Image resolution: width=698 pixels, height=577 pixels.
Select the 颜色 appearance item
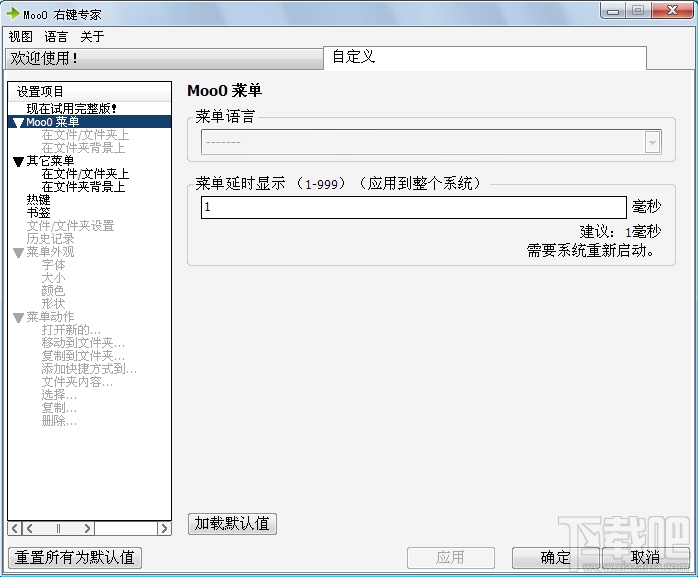click(x=53, y=291)
